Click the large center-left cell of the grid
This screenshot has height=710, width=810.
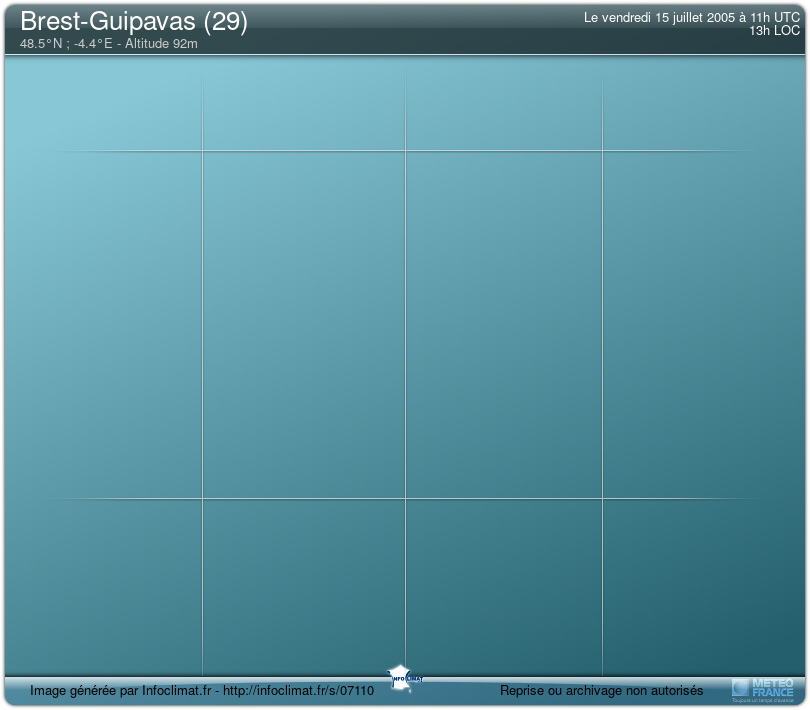click(x=303, y=324)
